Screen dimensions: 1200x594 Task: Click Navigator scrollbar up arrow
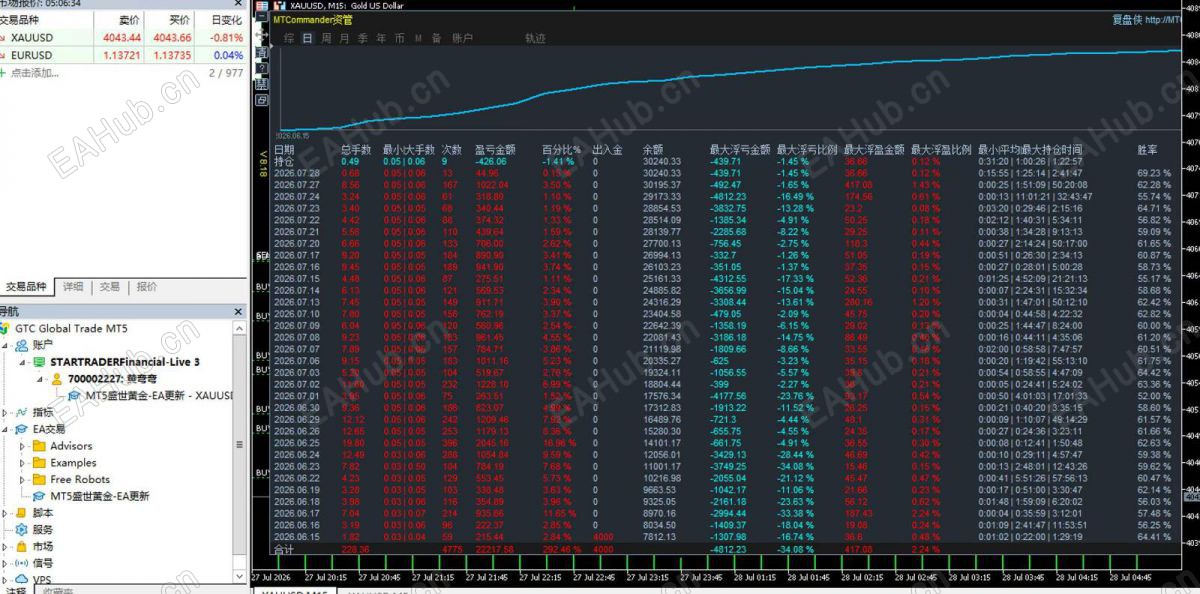pos(239,326)
